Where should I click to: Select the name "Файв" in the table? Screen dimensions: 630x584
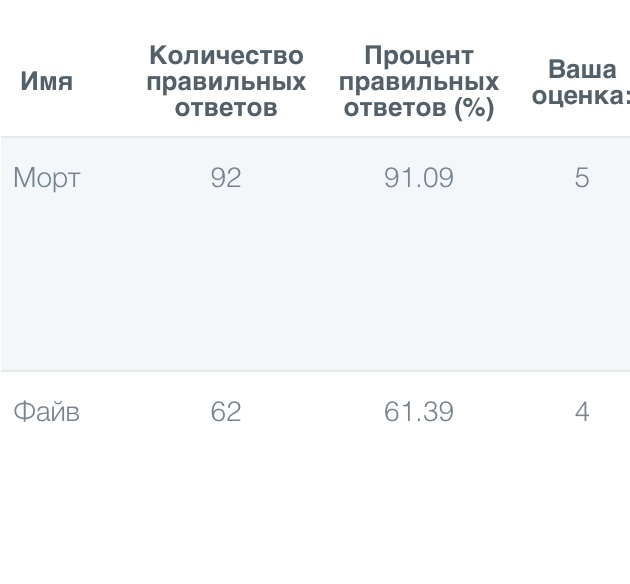click(46, 412)
